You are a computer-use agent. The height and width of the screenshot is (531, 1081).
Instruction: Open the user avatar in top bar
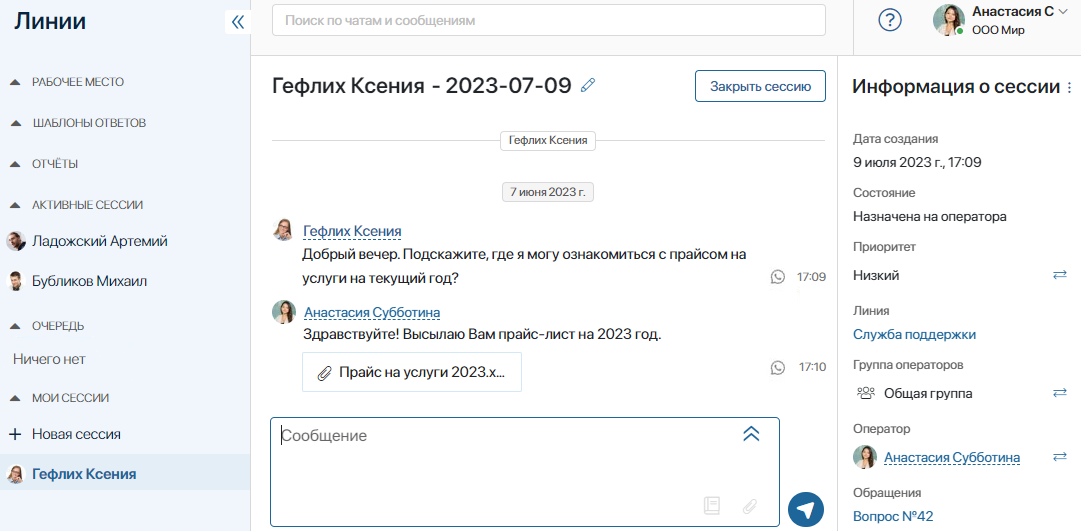point(949,21)
